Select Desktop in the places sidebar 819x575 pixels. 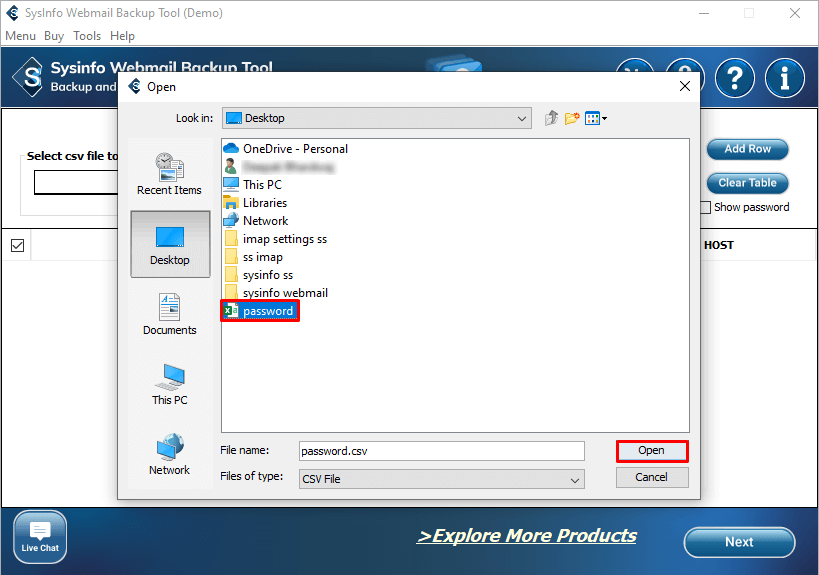click(x=170, y=244)
